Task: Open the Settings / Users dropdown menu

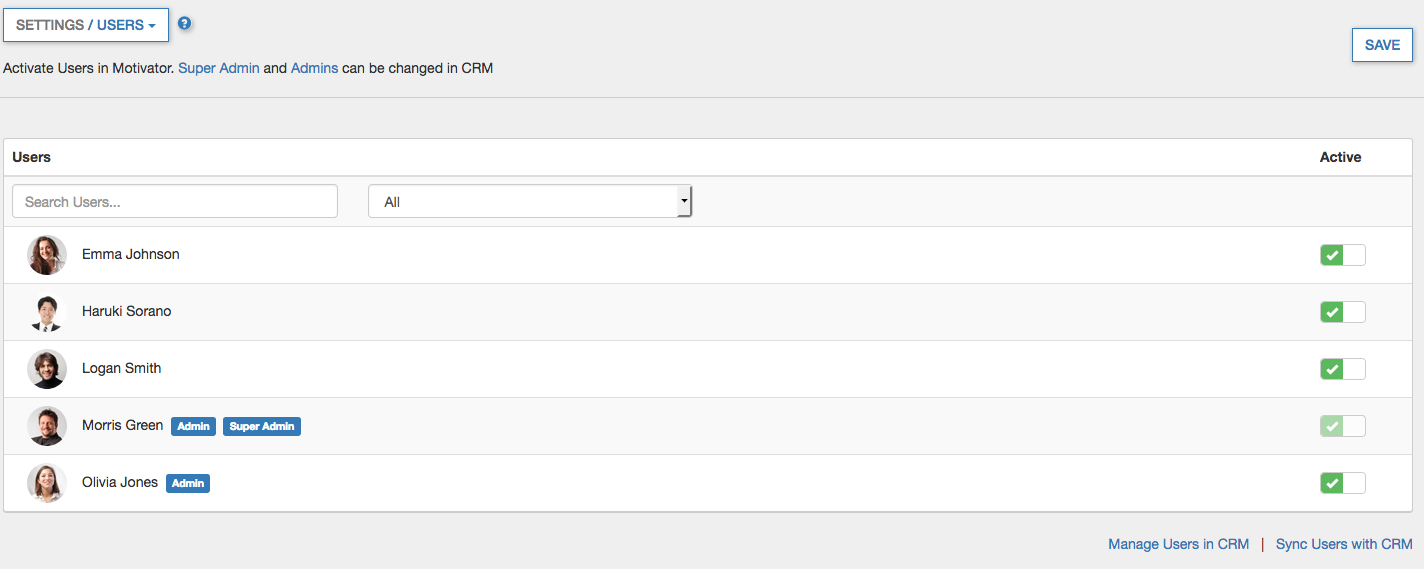Action: pyautogui.click(x=86, y=25)
